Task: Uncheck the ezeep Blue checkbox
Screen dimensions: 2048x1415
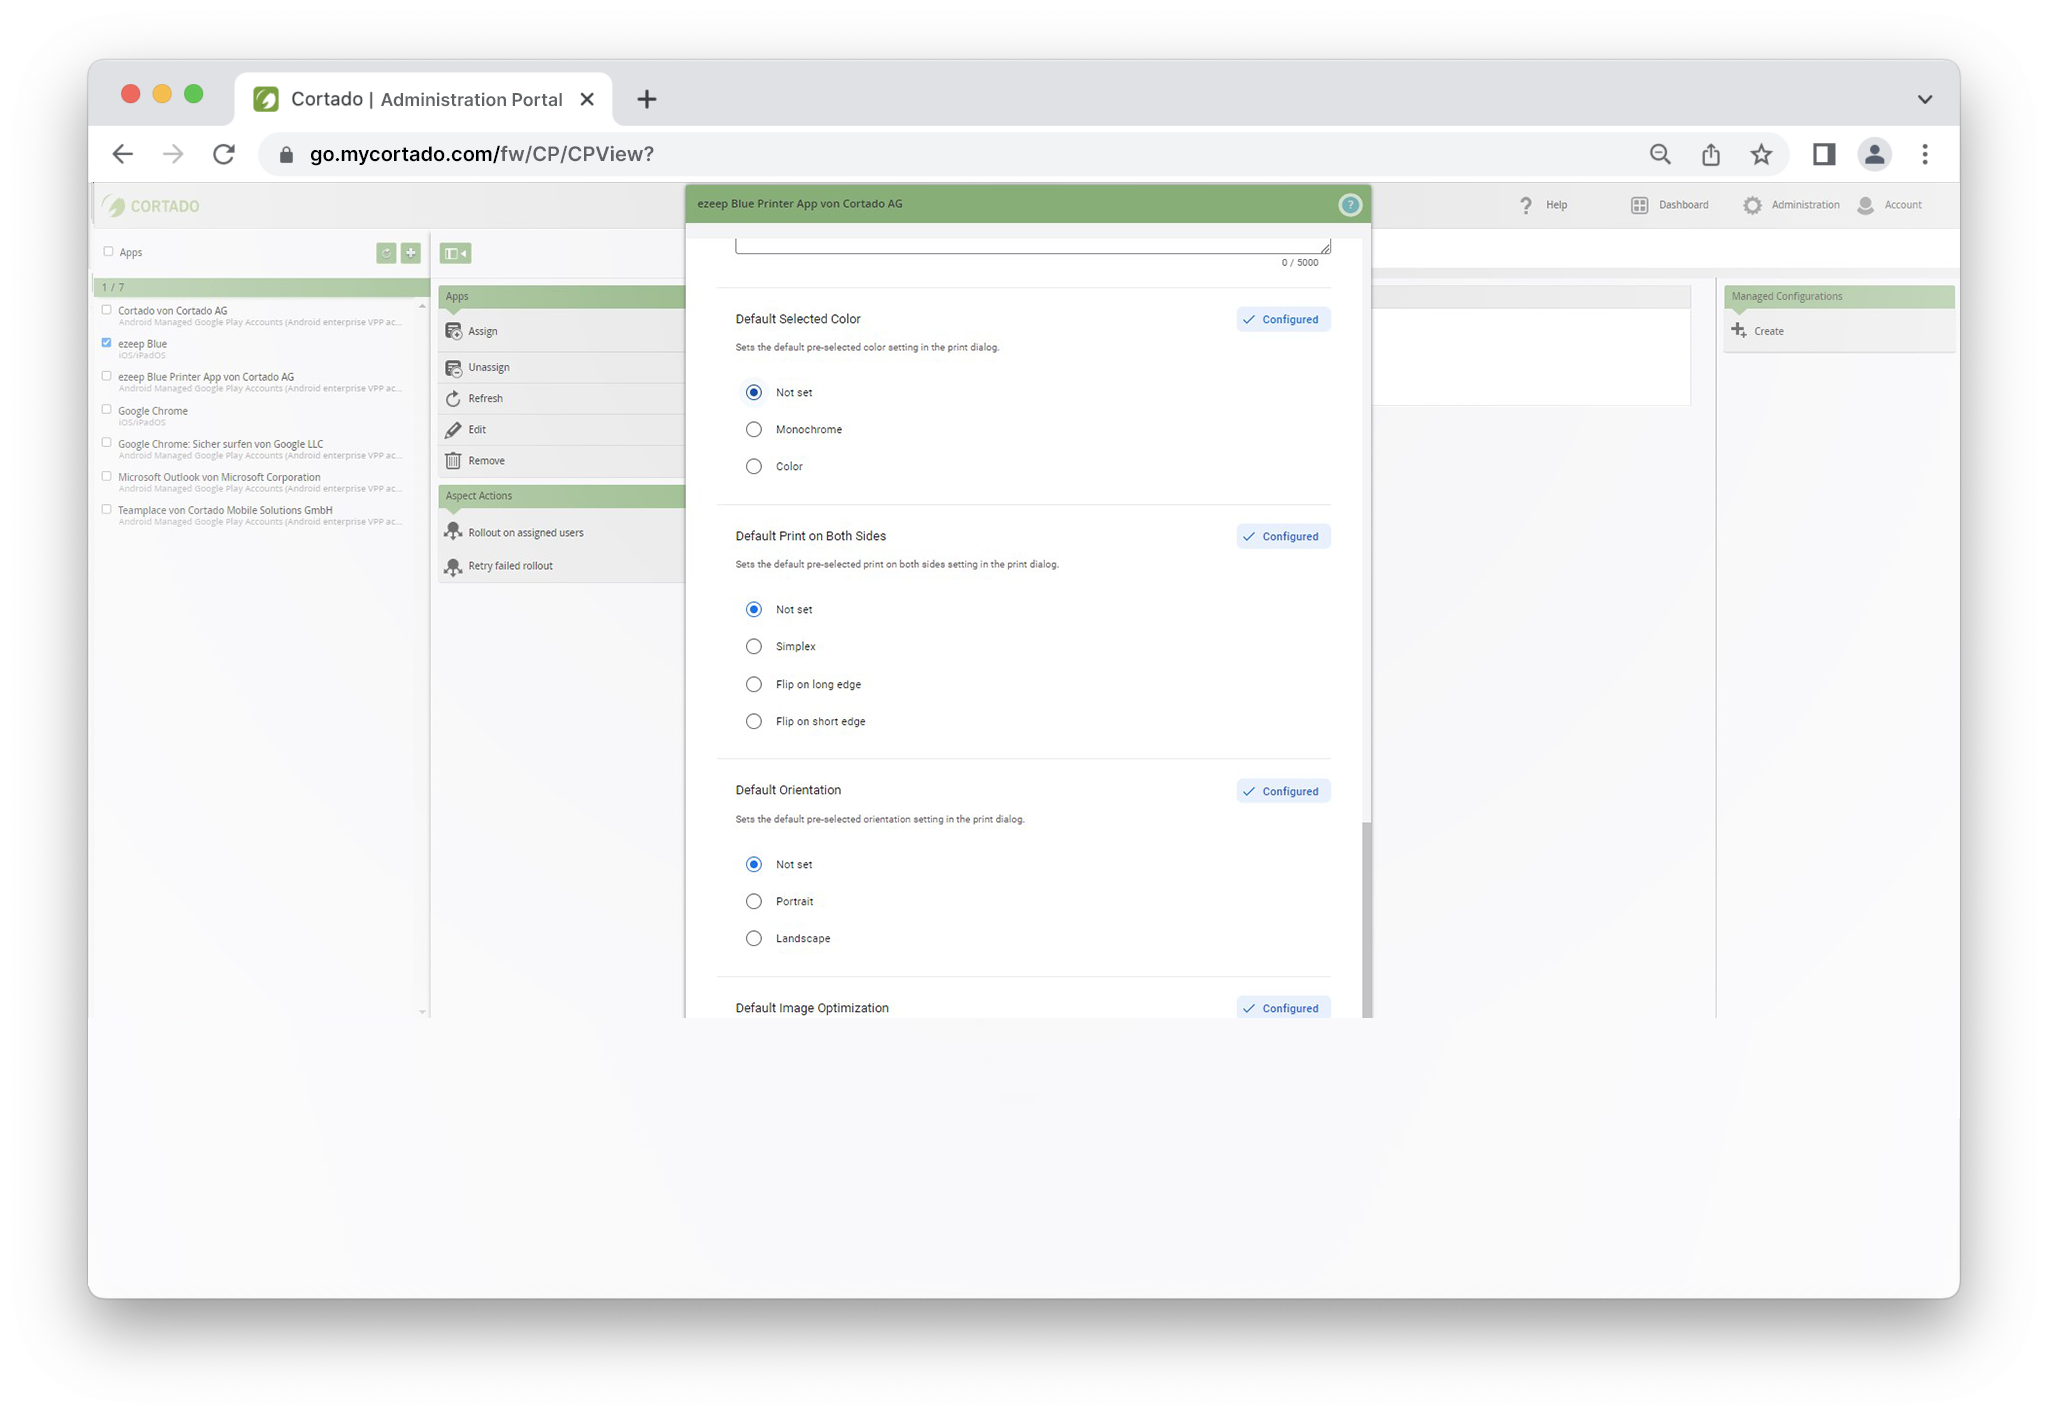Action: 107,342
